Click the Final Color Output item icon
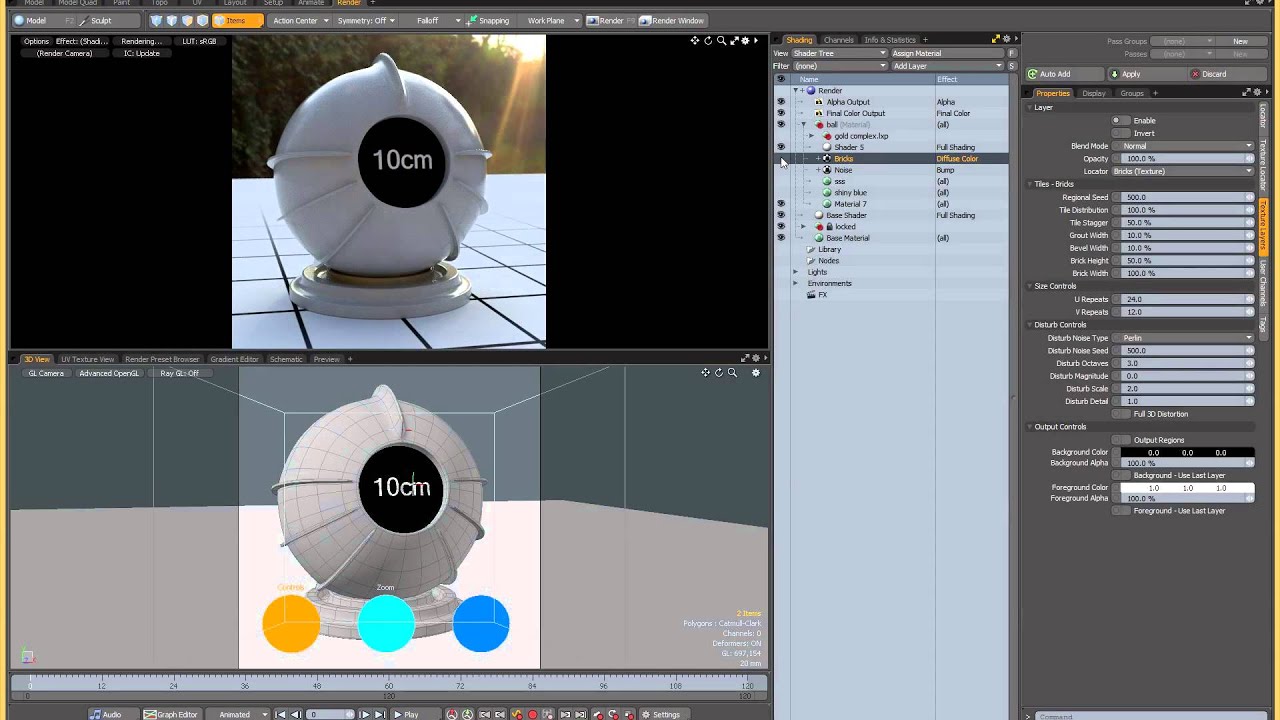Screen dimensions: 1280x720 pyautogui.click(x=819, y=113)
